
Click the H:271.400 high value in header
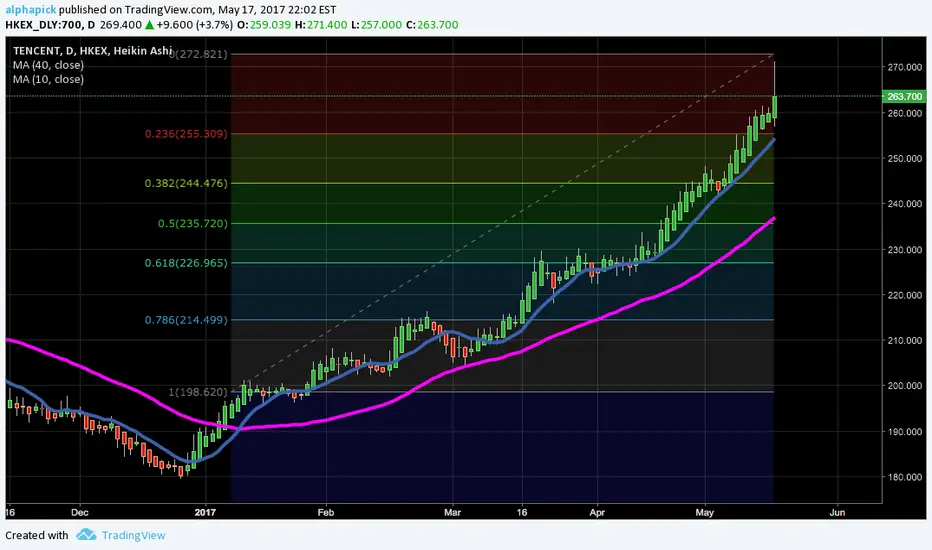320,25
